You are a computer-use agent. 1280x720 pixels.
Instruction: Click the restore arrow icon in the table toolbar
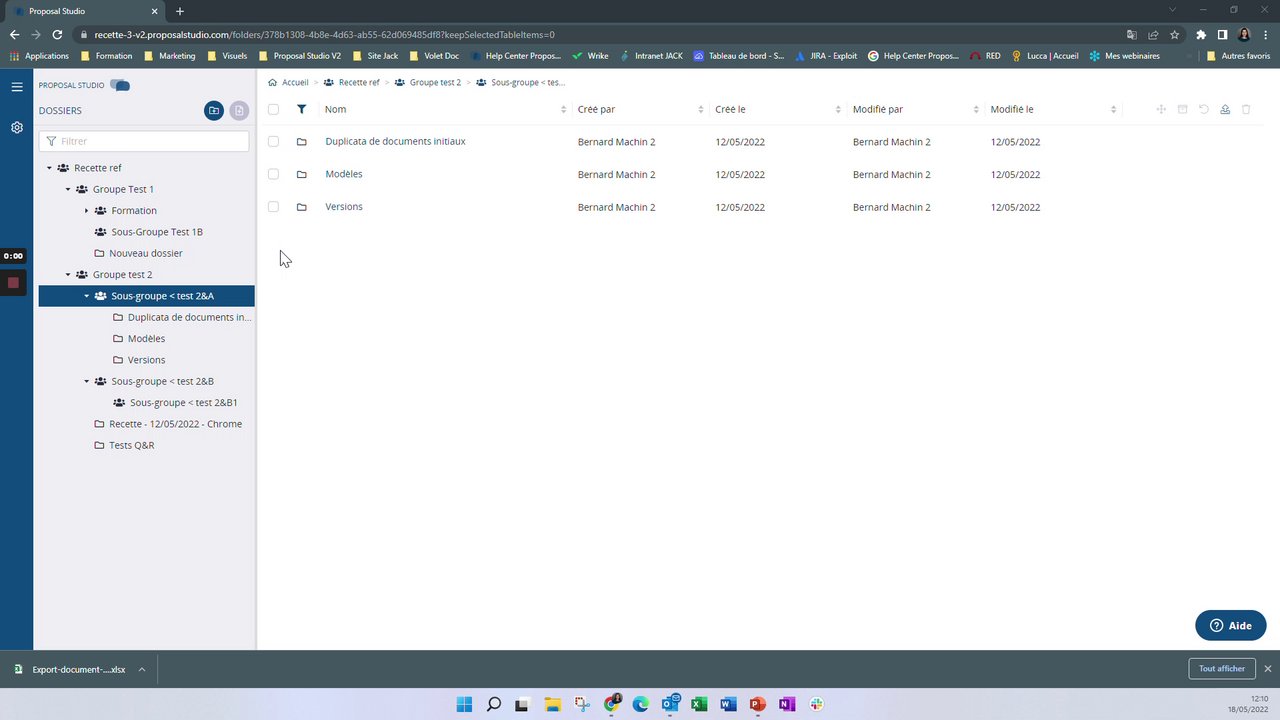click(x=1204, y=109)
